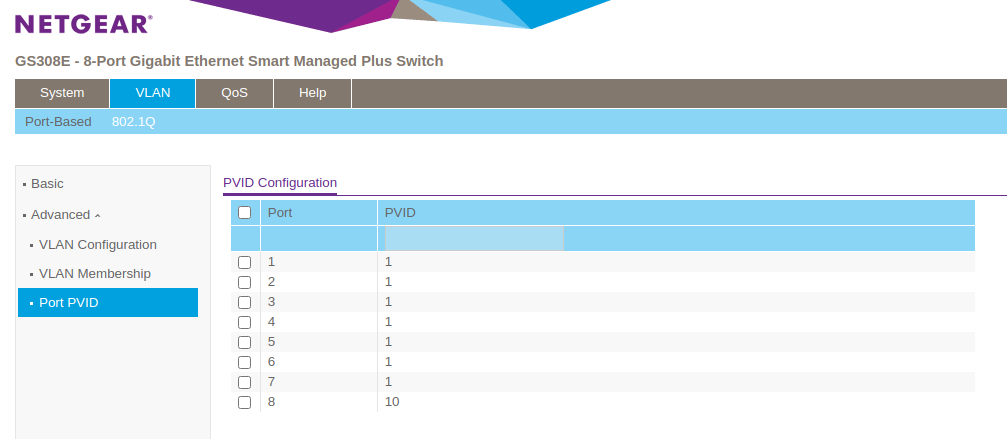1007x439 pixels.
Task: Check the box for port 8
Action: [244, 402]
